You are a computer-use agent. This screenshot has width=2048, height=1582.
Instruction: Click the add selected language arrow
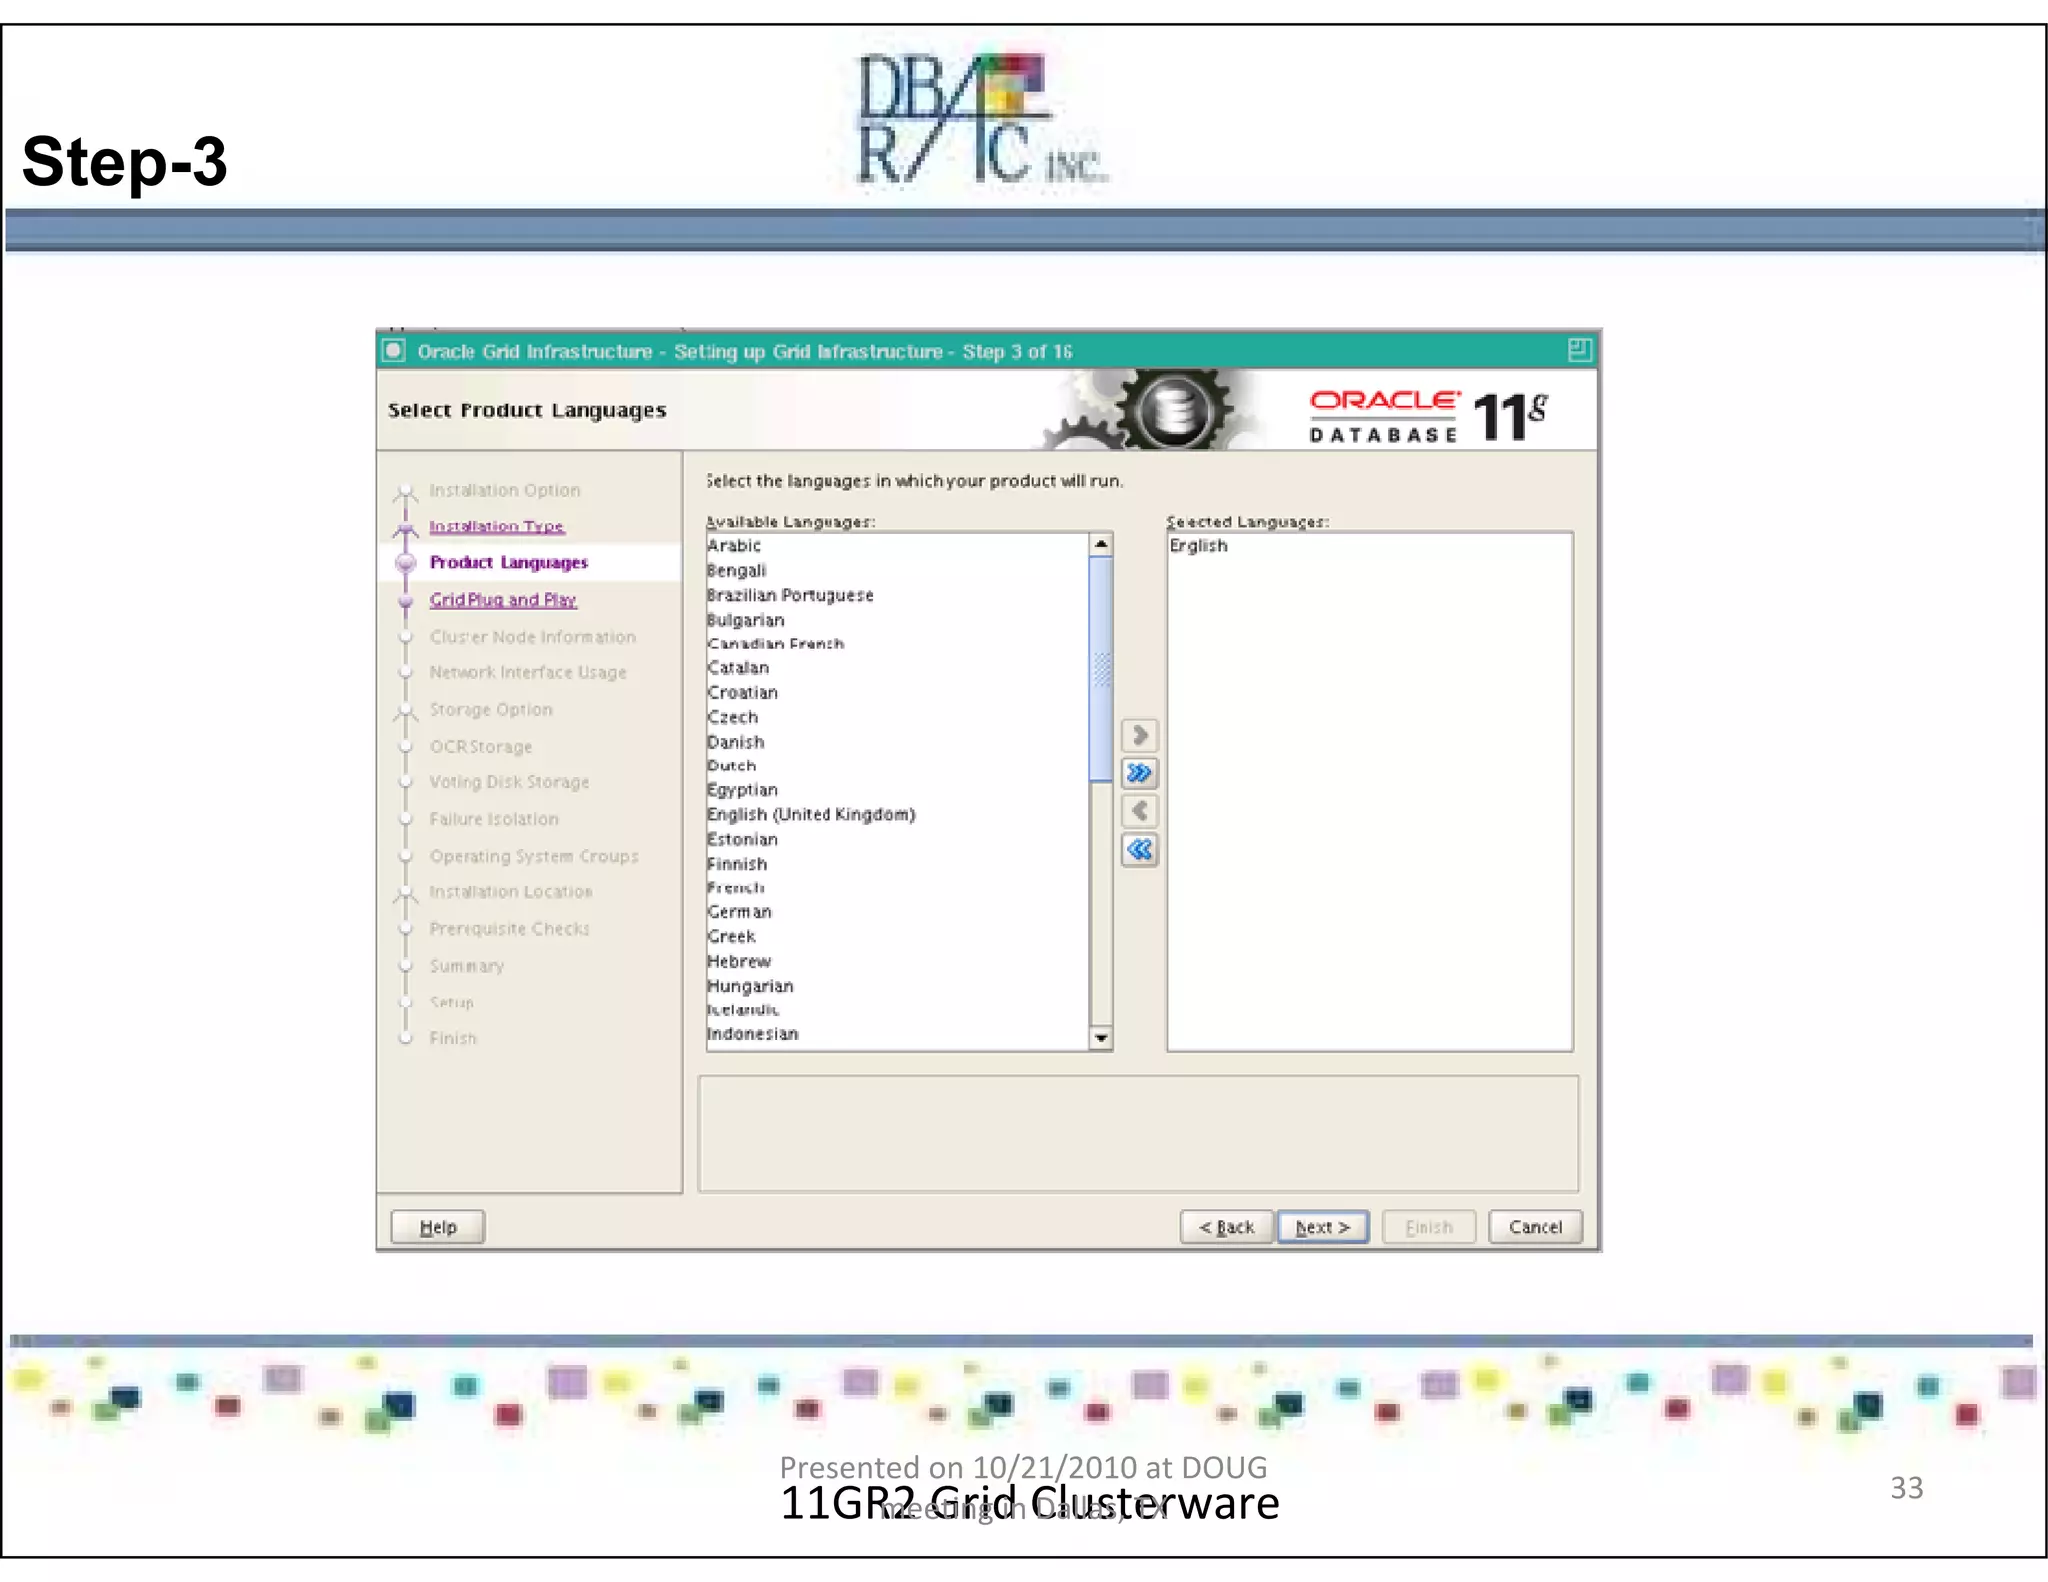click(1139, 735)
